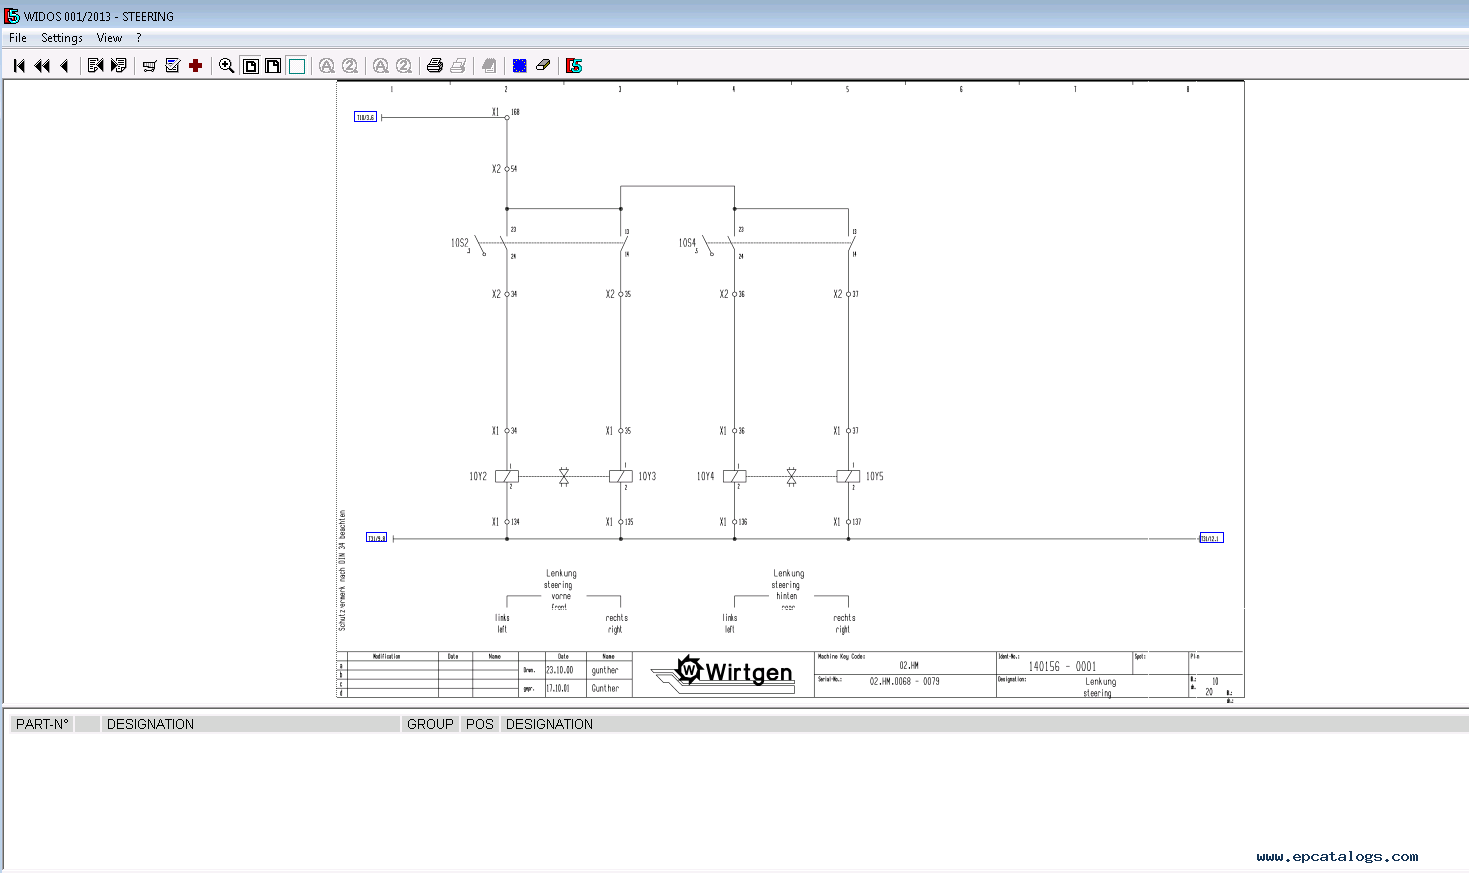The width and height of the screenshot is (1469, 873).
Task: Print the diagram with the printer icon
Action: coord(435,66)
